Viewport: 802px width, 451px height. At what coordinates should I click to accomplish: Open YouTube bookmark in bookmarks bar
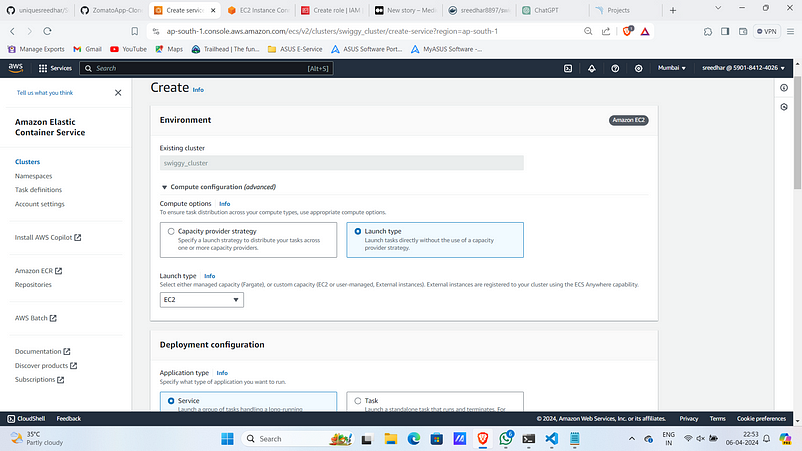pos(128,49)
